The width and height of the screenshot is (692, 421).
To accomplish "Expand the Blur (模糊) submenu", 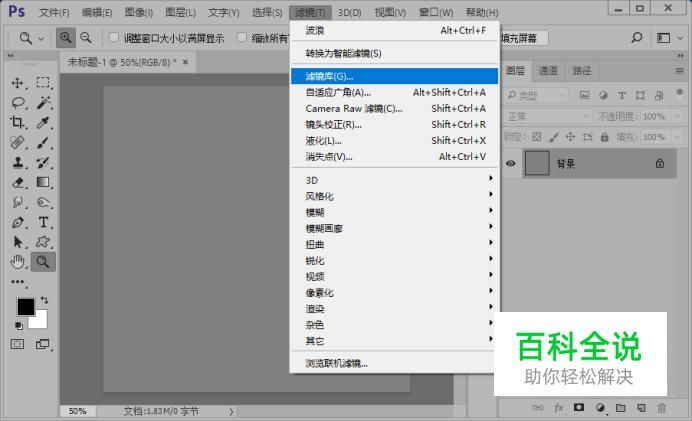I will pyautogui.click(x=393, y=212).
